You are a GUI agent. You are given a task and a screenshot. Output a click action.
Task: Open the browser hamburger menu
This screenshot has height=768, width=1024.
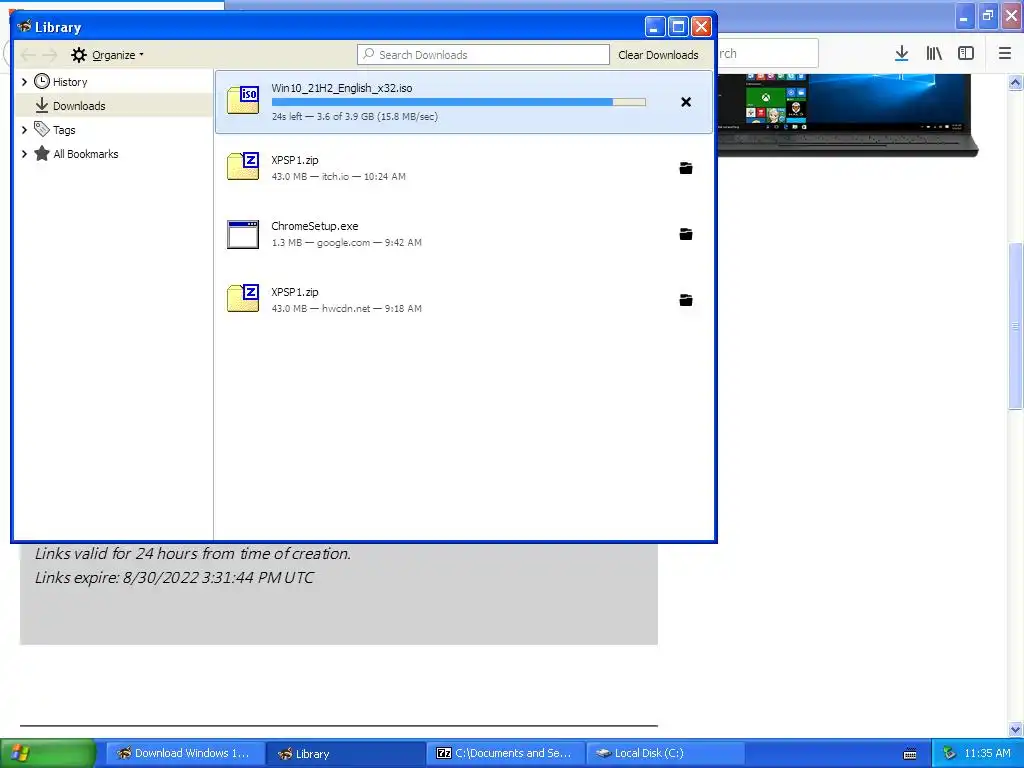pos(1005,54)
